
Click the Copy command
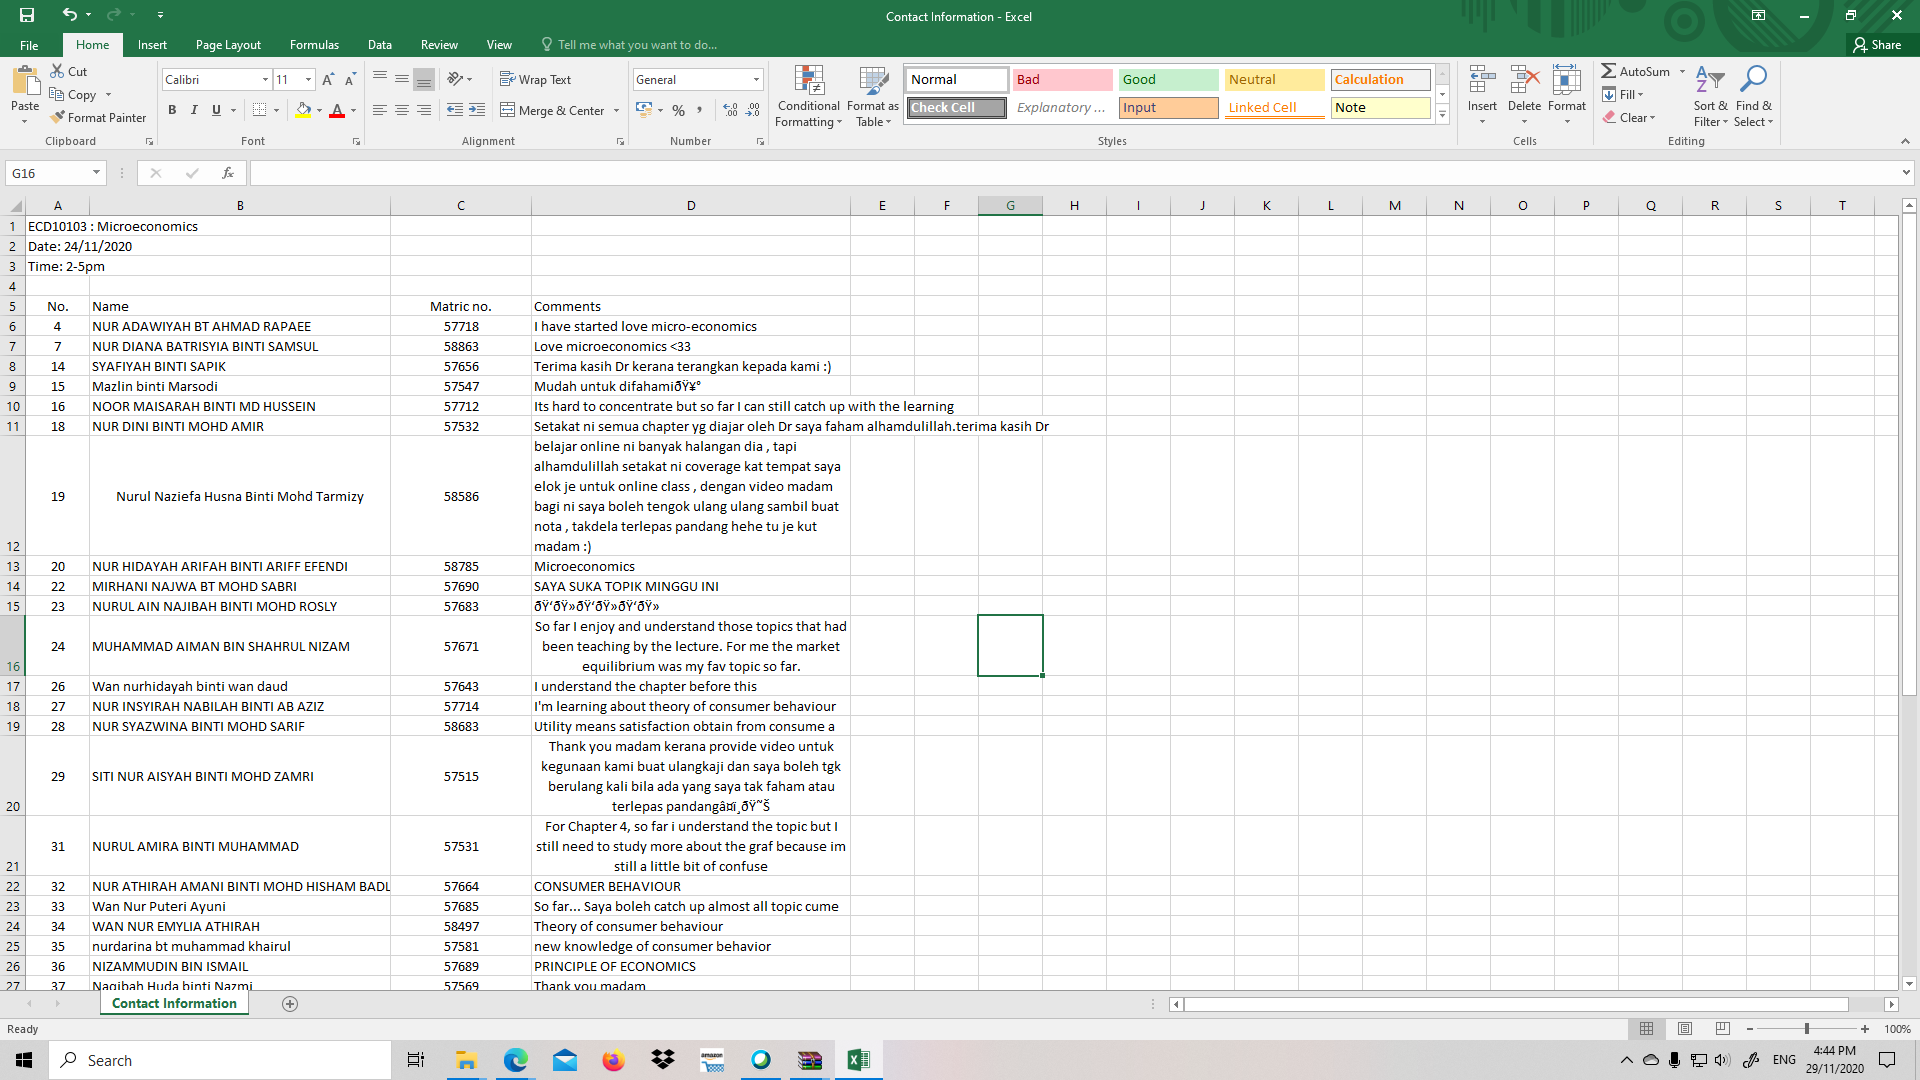tap(73, 94)
